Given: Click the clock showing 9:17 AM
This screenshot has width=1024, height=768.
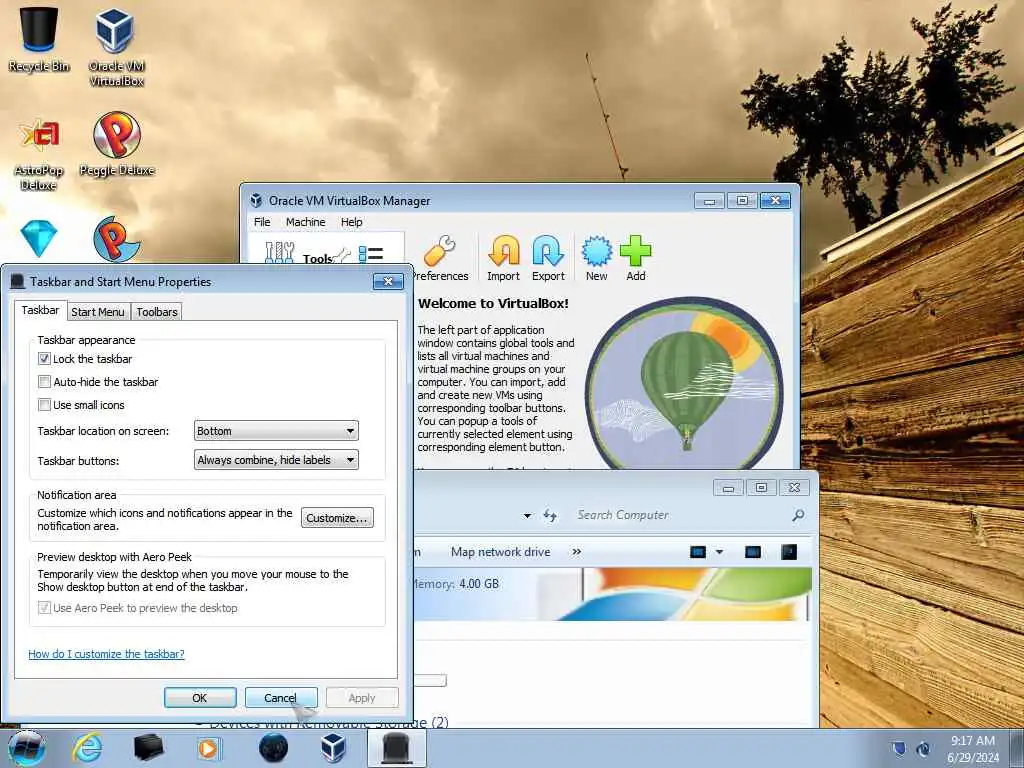Looking at the screenshot, I should coord(973,748).
